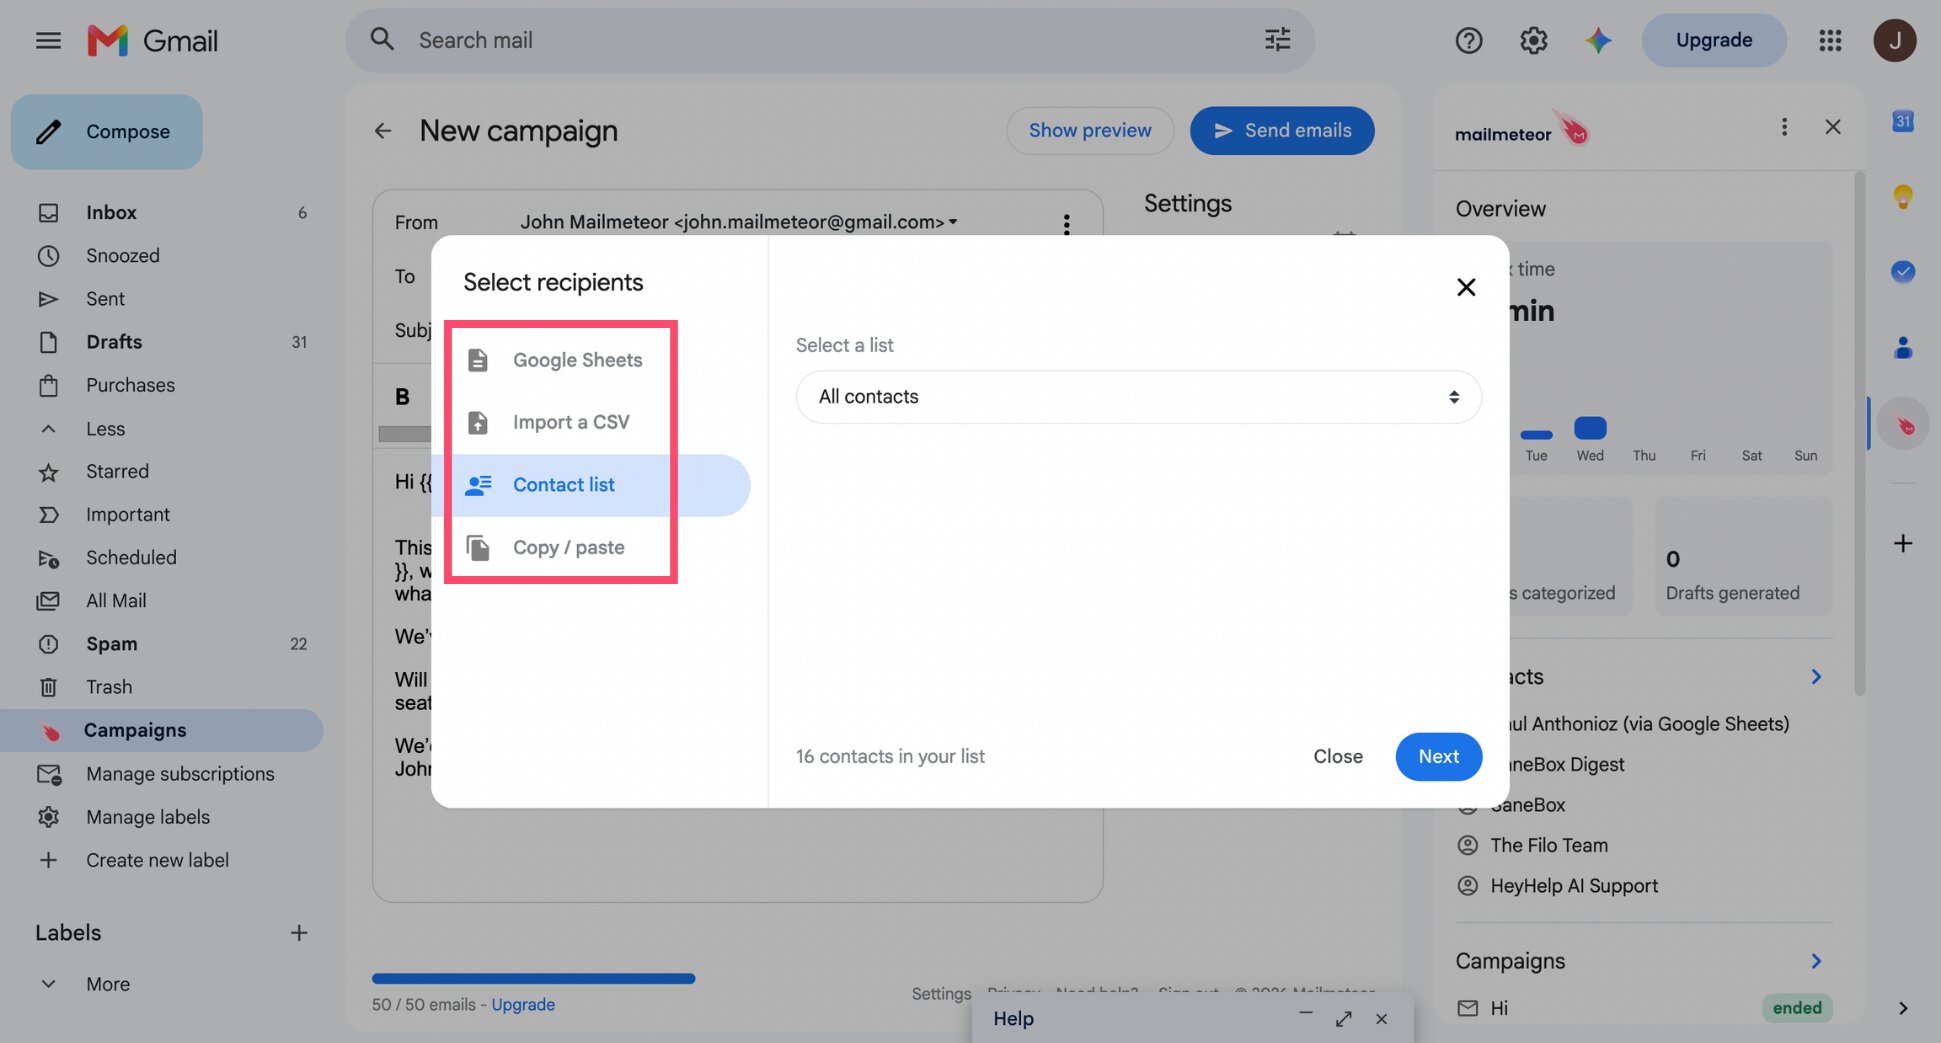The width and height of the screenshot is (1941, 1043).
Task: Open Google apps grid icon
Action: click(x=1829, y=41)
